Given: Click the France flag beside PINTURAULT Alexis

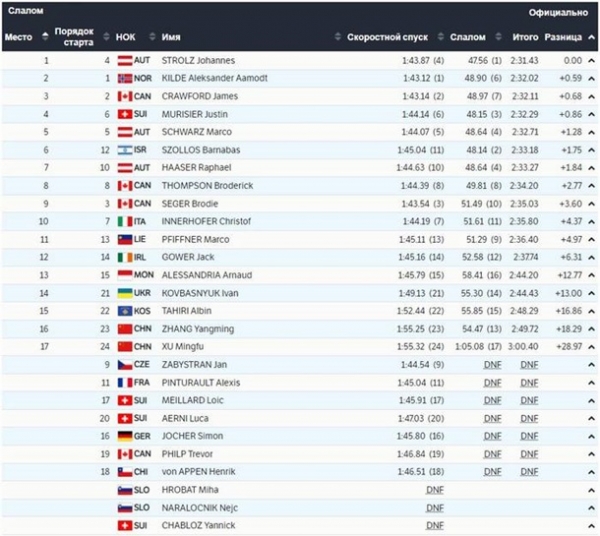Looking at the screenshot, I should tap(125, 383).
